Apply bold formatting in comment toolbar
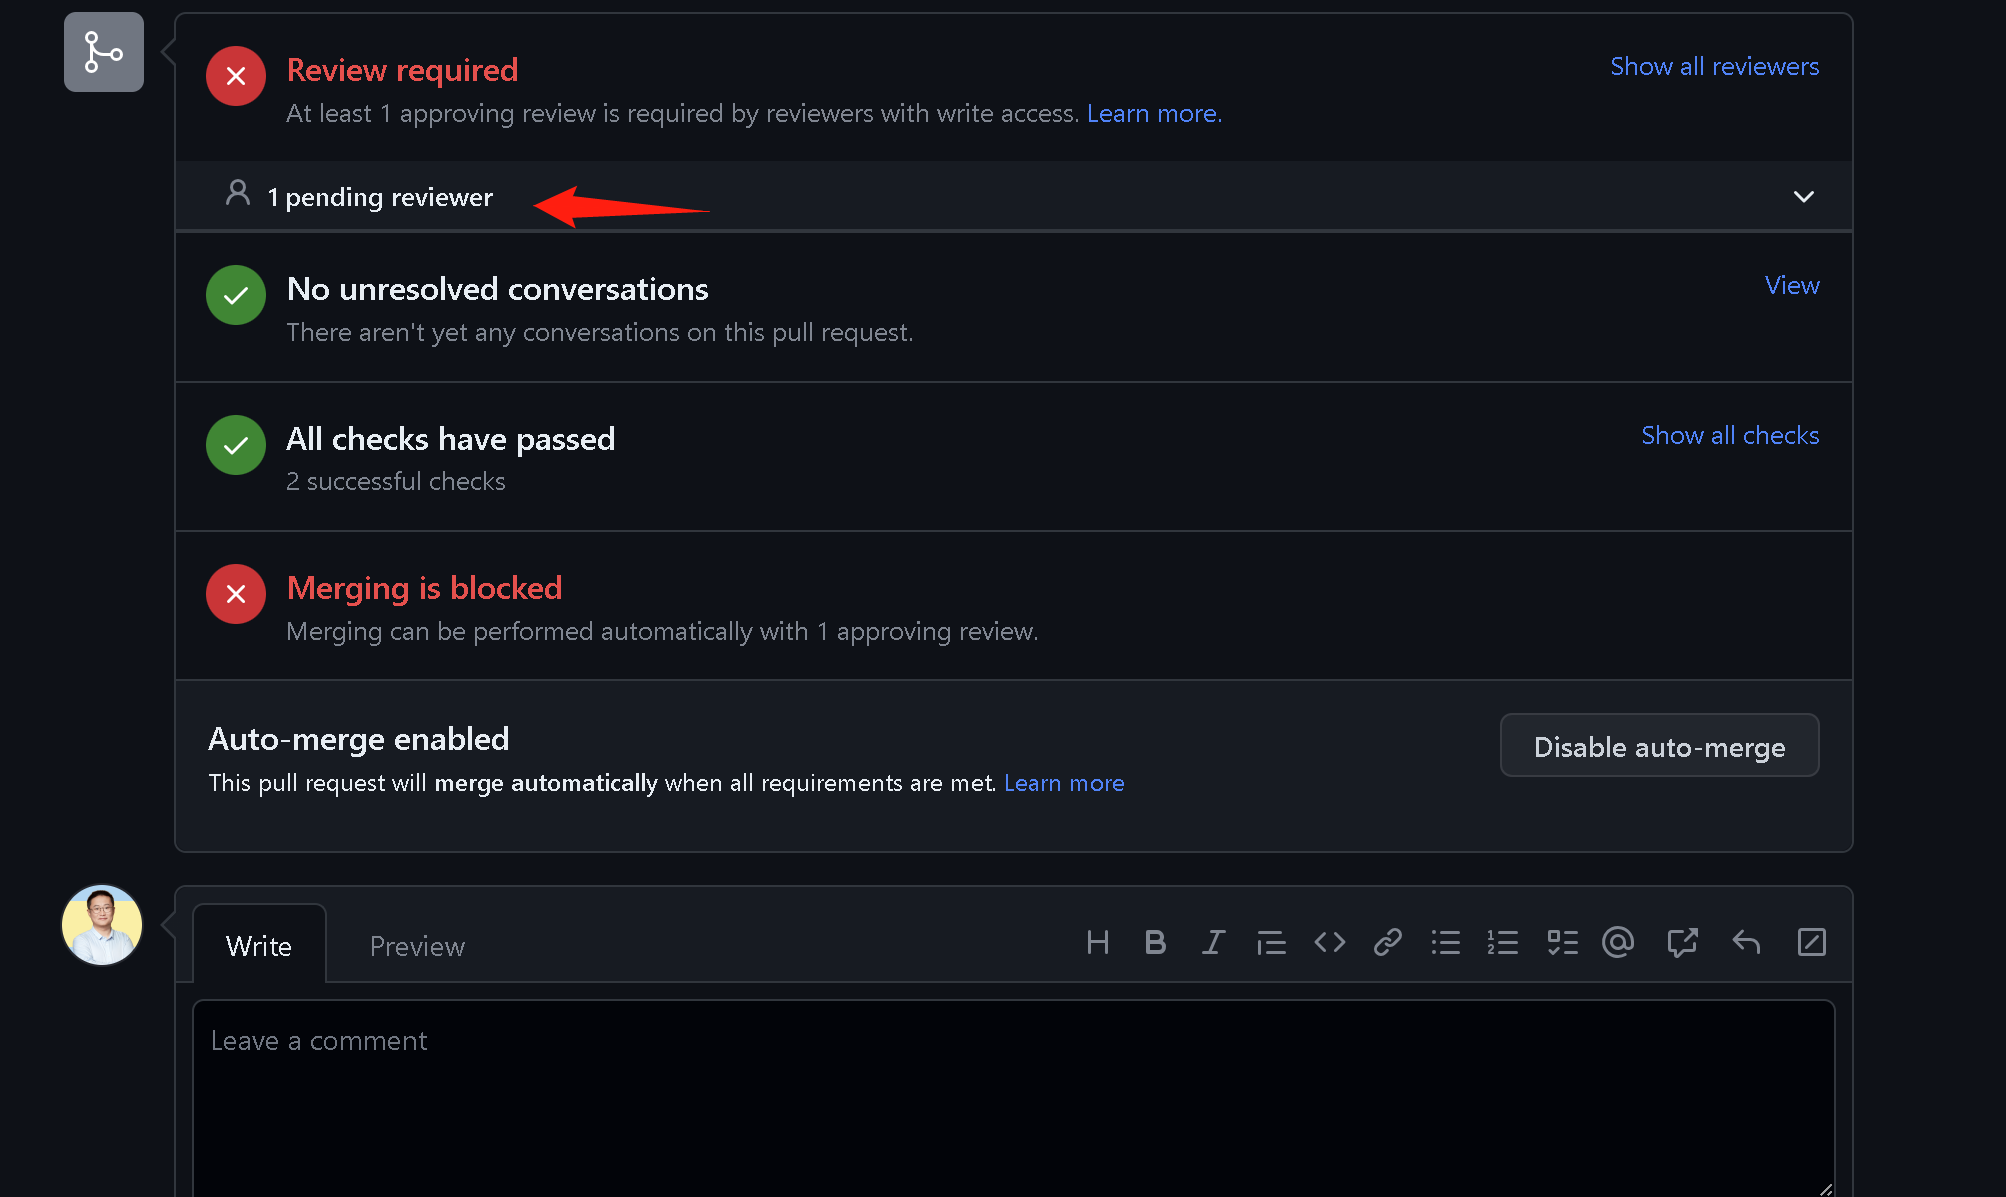 [1155, 943]
